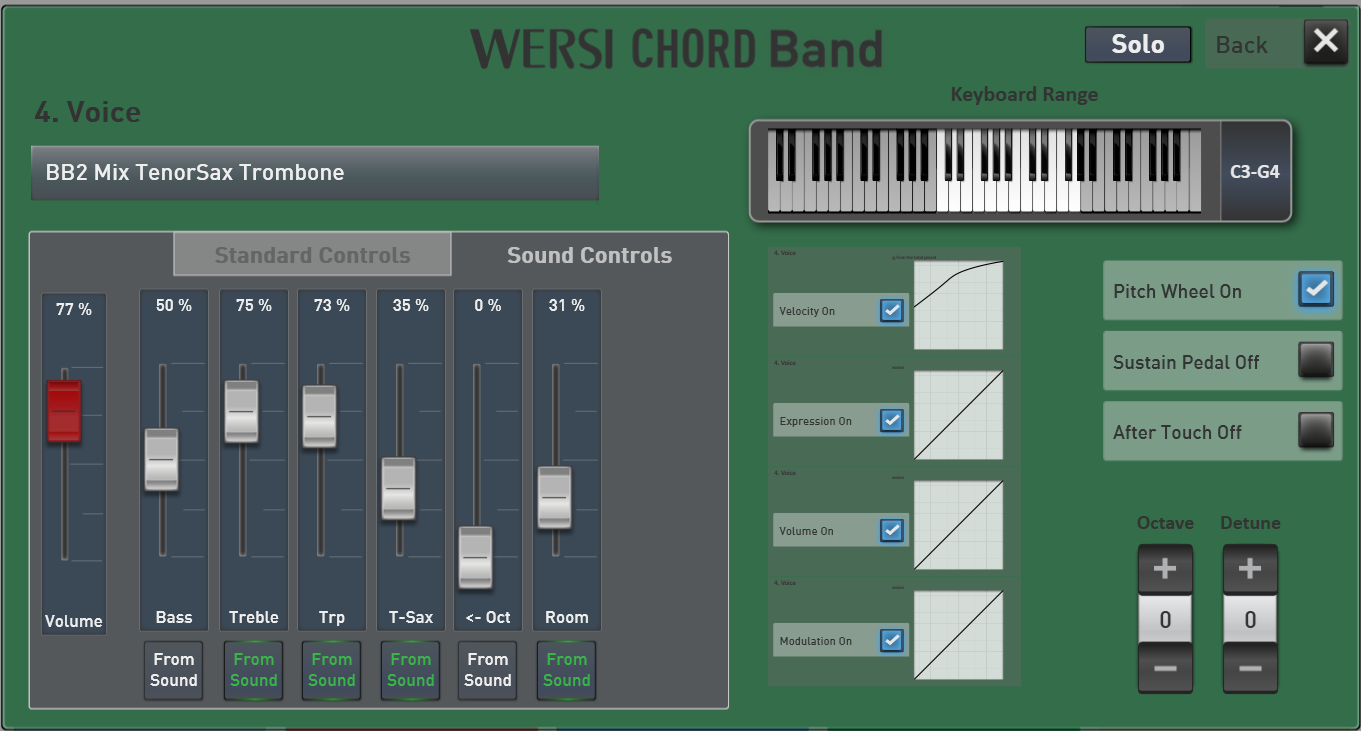Click the Octave value field showing 0
This screenshot has height=731, width=1361.
pyautogui.click(x=1165, y=620)
